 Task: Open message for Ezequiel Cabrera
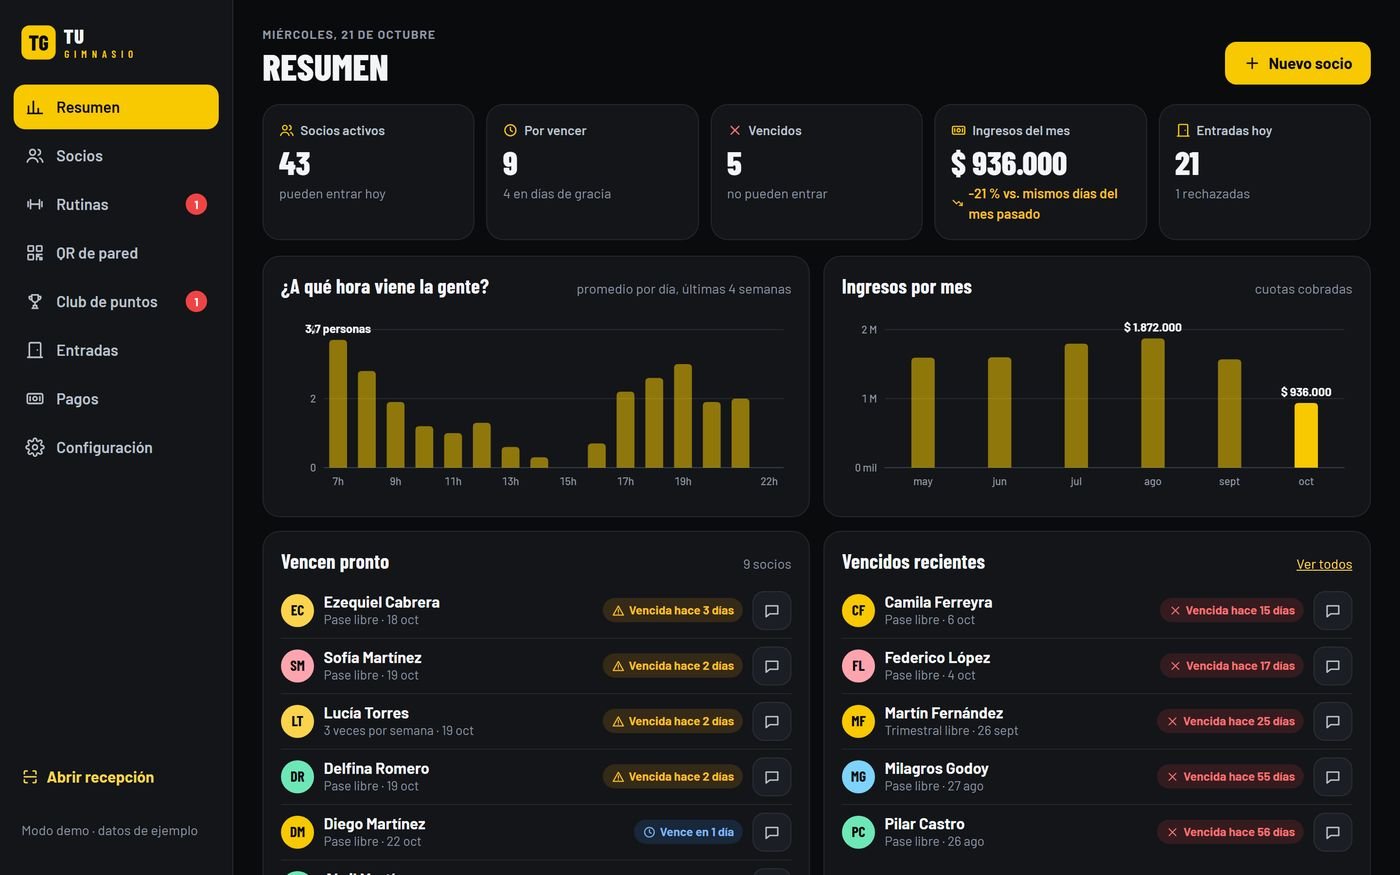772,610
